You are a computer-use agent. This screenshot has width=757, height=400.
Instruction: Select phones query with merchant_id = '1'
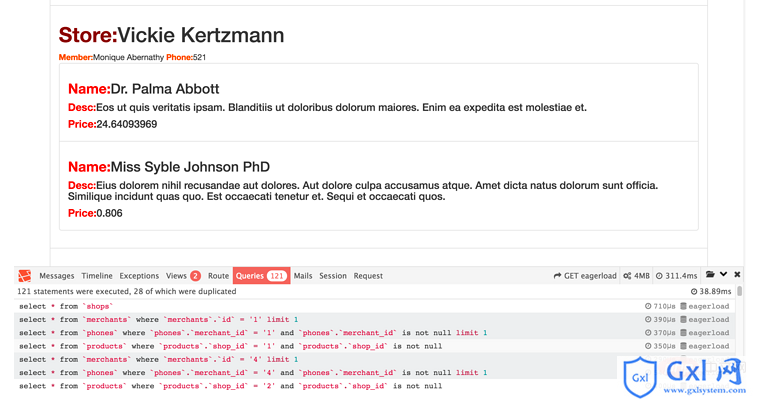(x=375, y=333)
